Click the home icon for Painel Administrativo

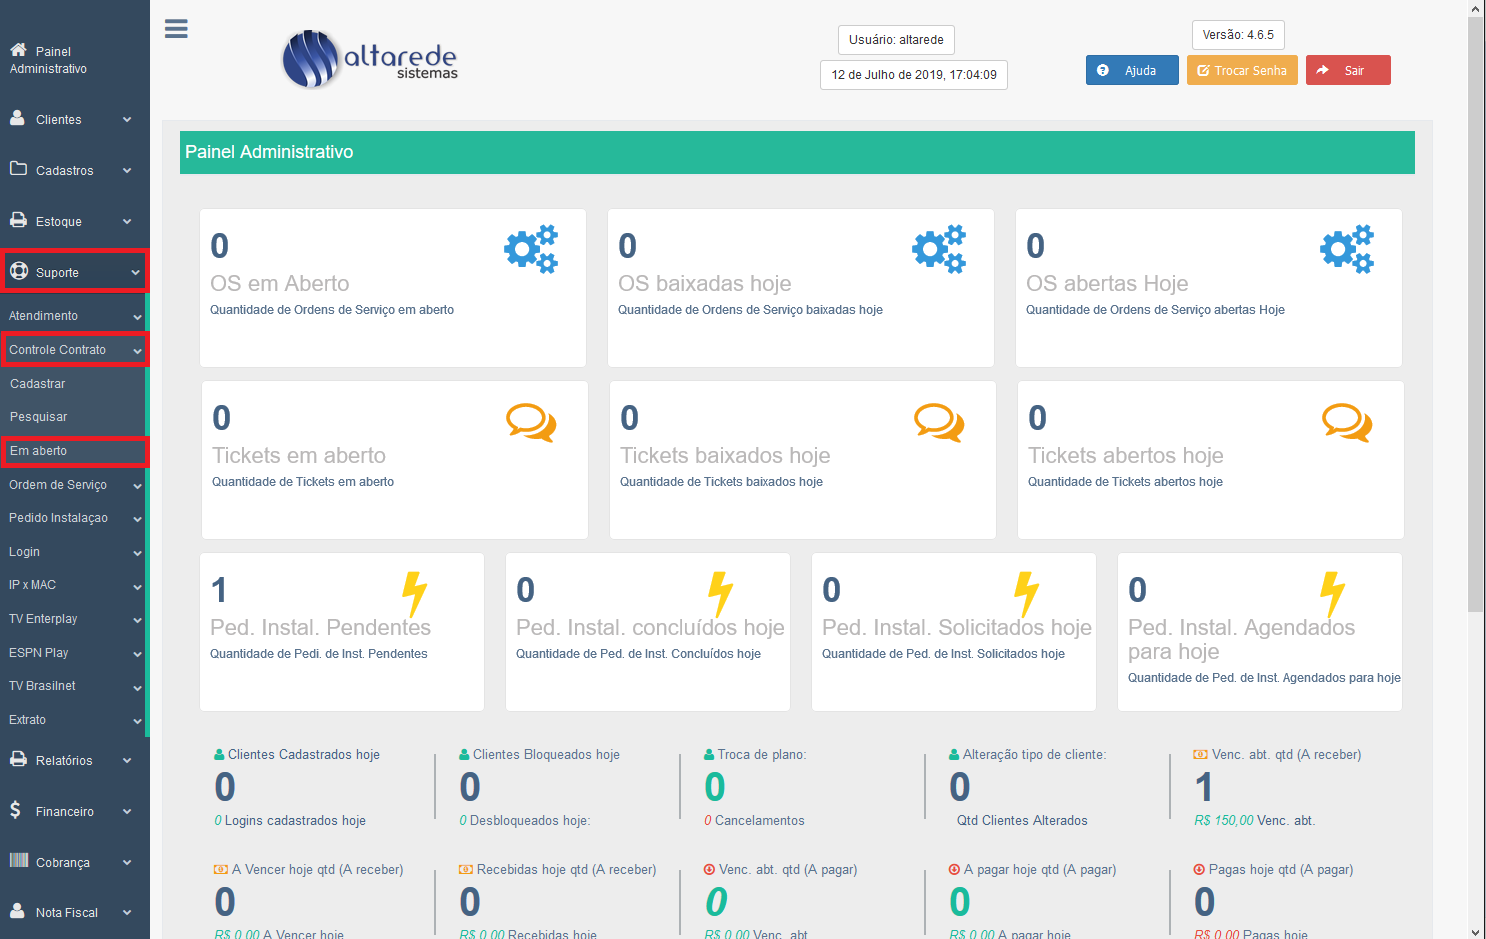tap(18, 50)
